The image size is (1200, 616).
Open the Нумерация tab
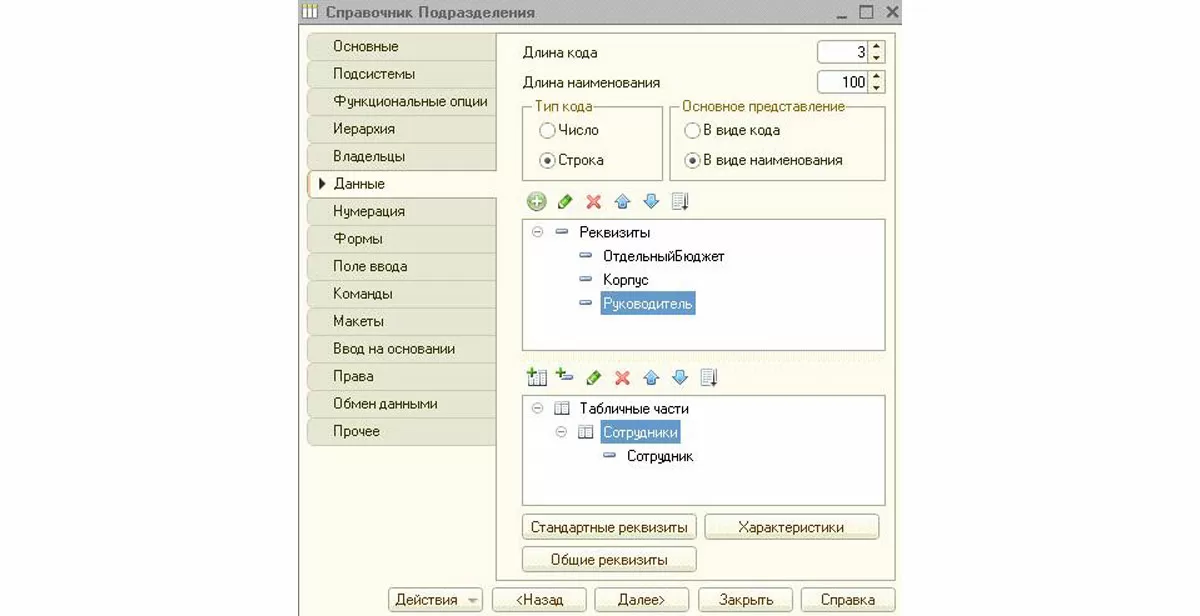pyautogui.click(x=369, y=212)
